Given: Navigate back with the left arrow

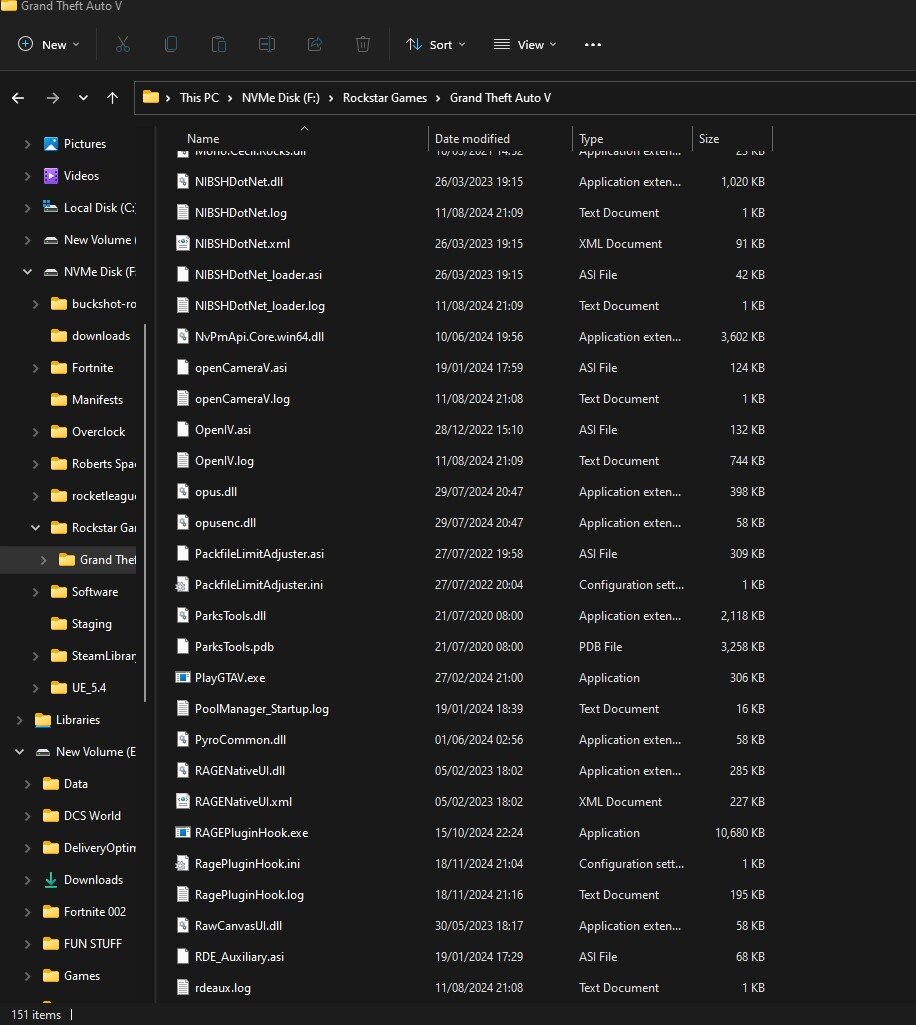Looking at the screenshot, I should 18,98.
